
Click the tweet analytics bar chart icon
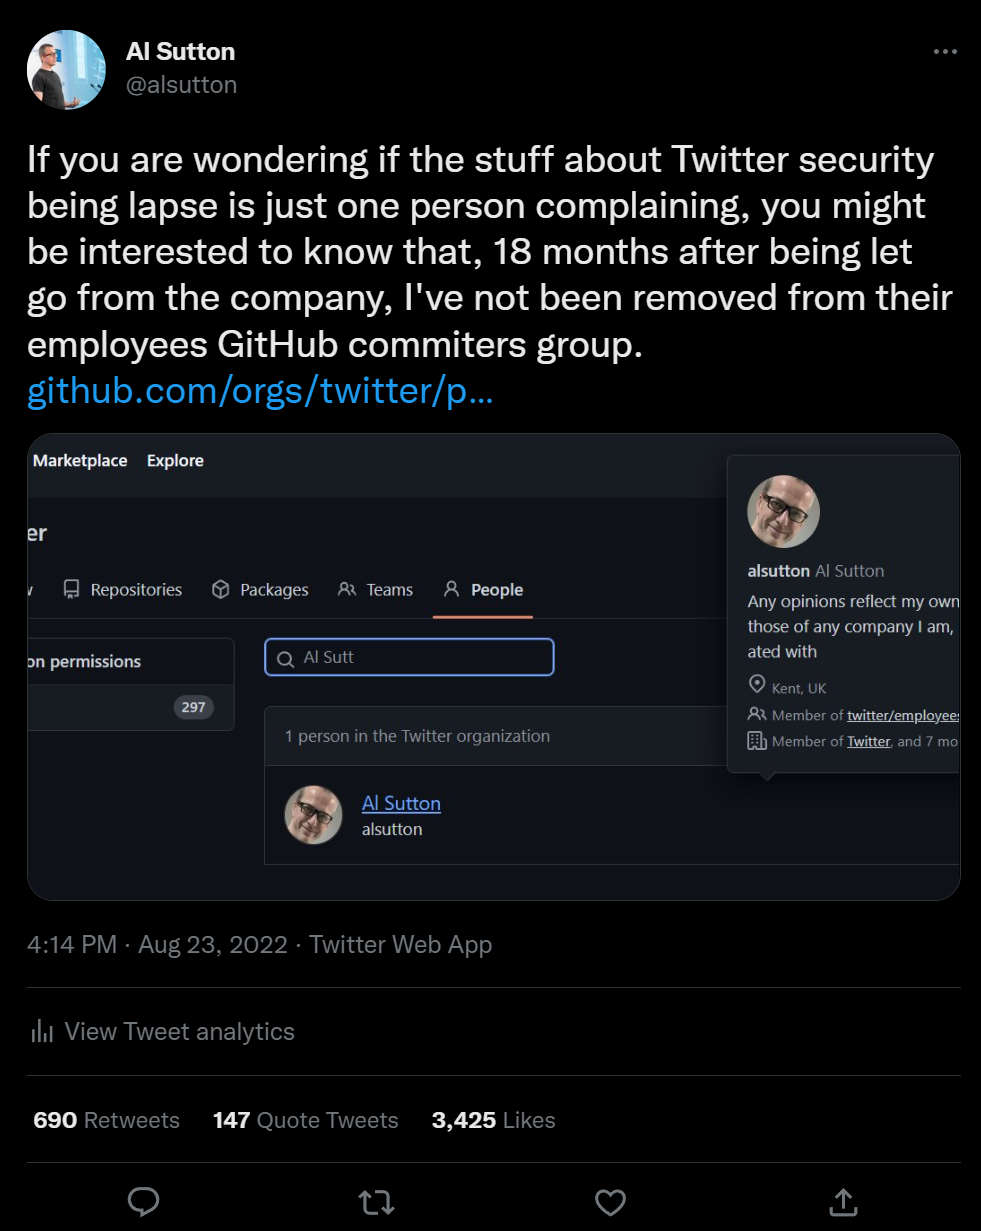click(x=42, y=1031)
